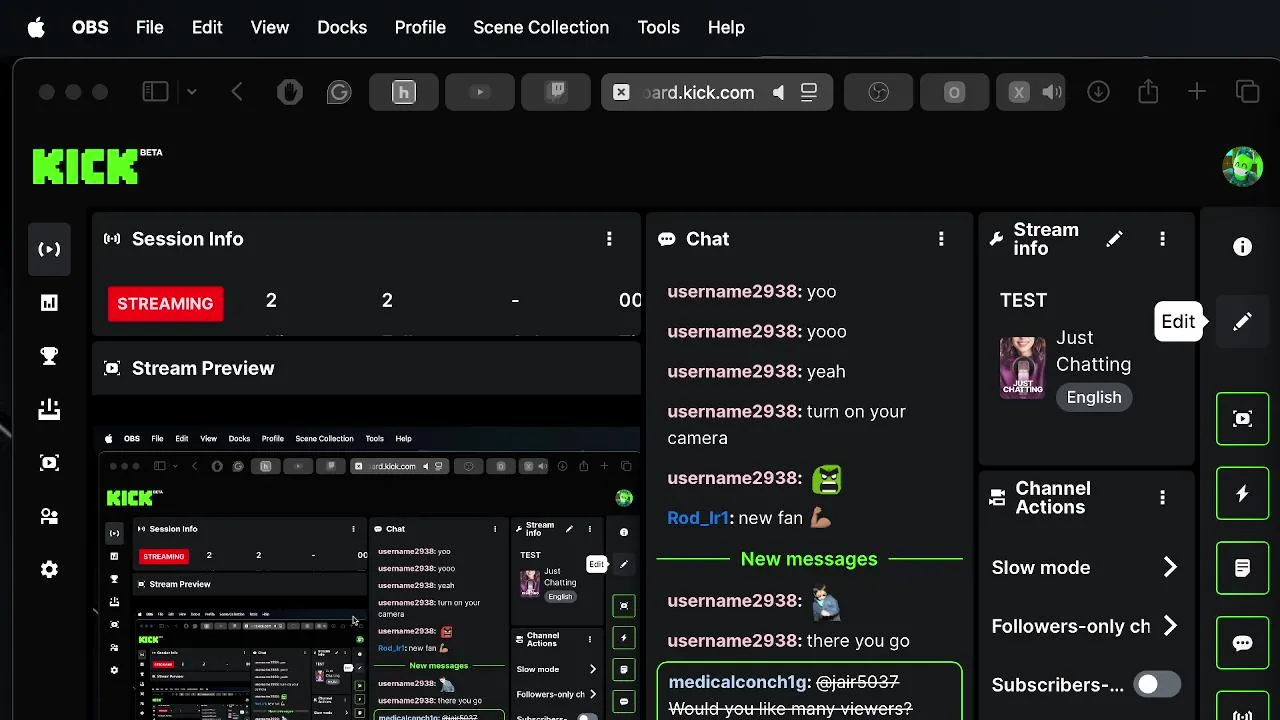Open the profile avatar menu
Image resolution: width=1280 pixels, height=720 pixels.
(x=1242, y=166)
